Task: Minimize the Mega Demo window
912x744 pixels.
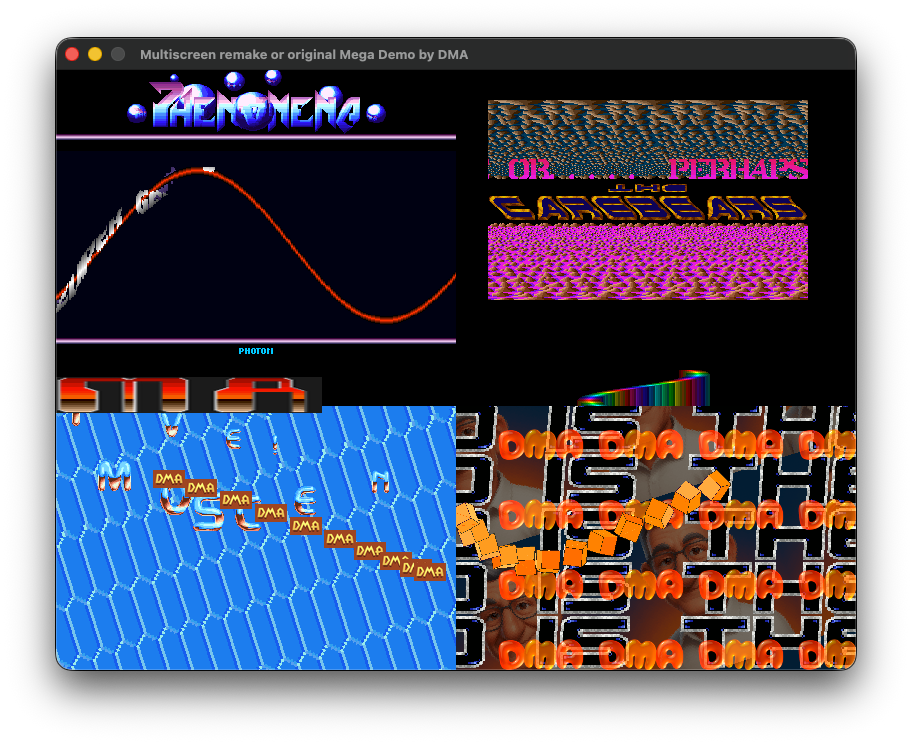Action: coord(95,54)
